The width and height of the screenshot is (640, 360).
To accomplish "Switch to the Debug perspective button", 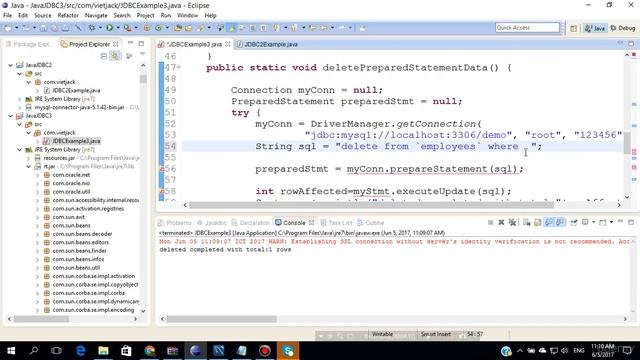I will click(x=623, y=28).
